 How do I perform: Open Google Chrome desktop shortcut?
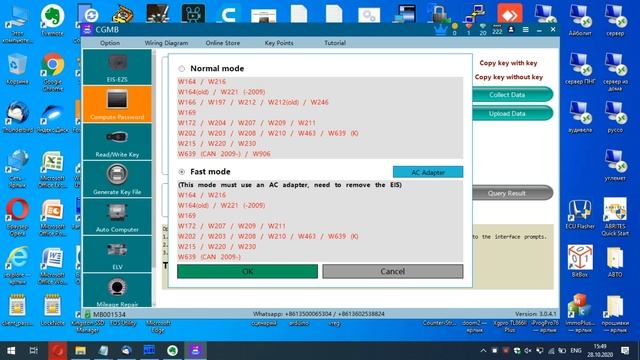tap(52, 72)
